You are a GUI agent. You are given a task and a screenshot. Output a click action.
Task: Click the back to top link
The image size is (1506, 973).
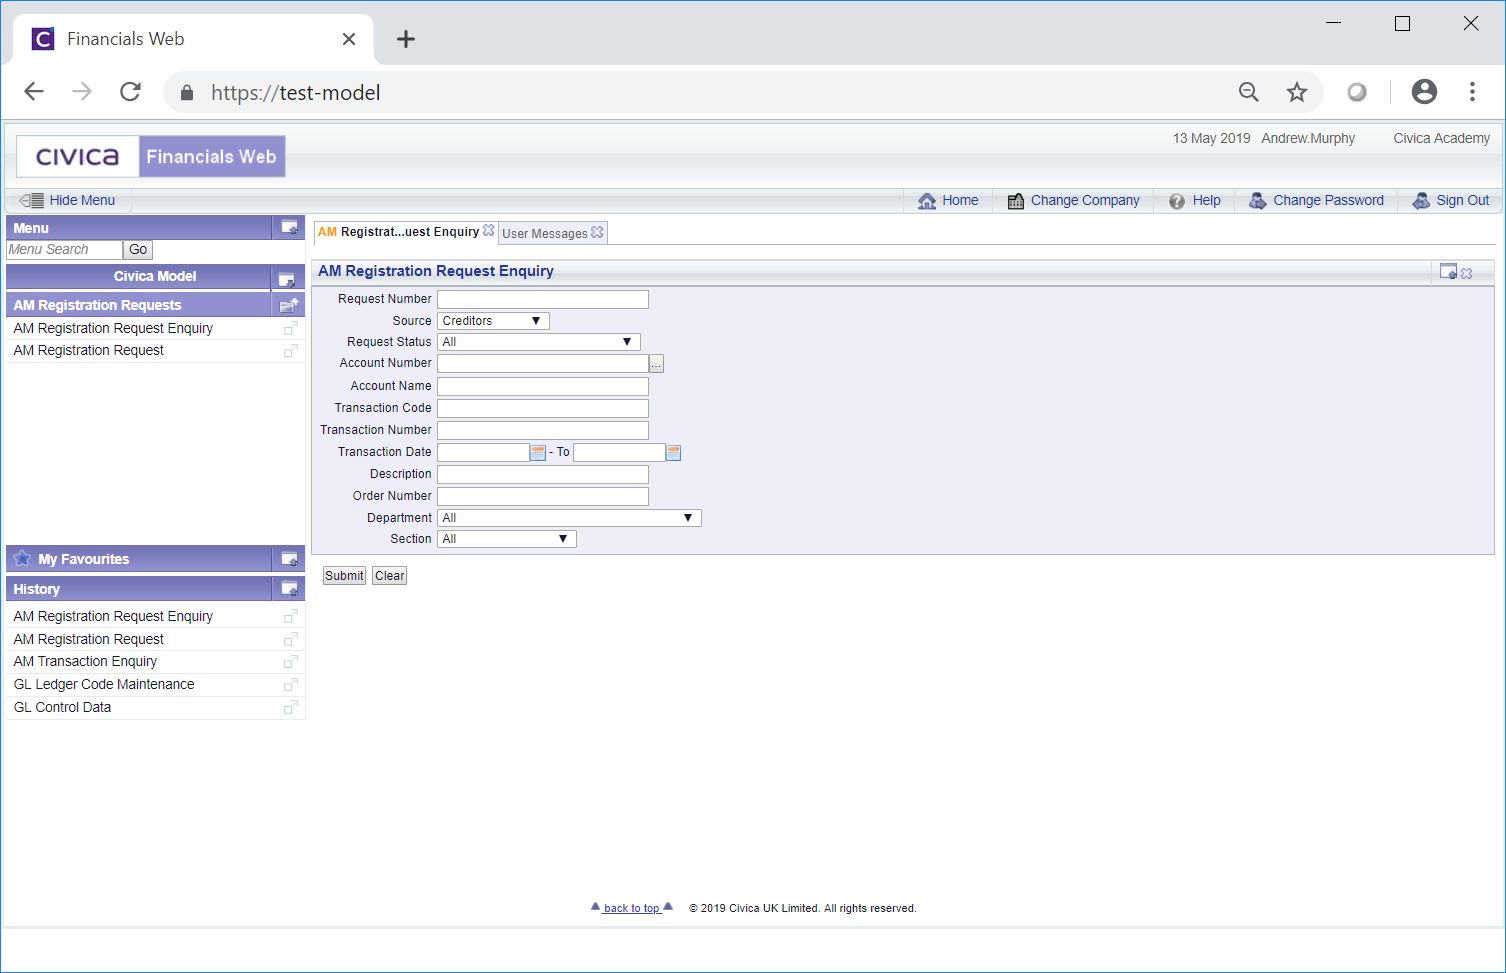pos(631,908)
